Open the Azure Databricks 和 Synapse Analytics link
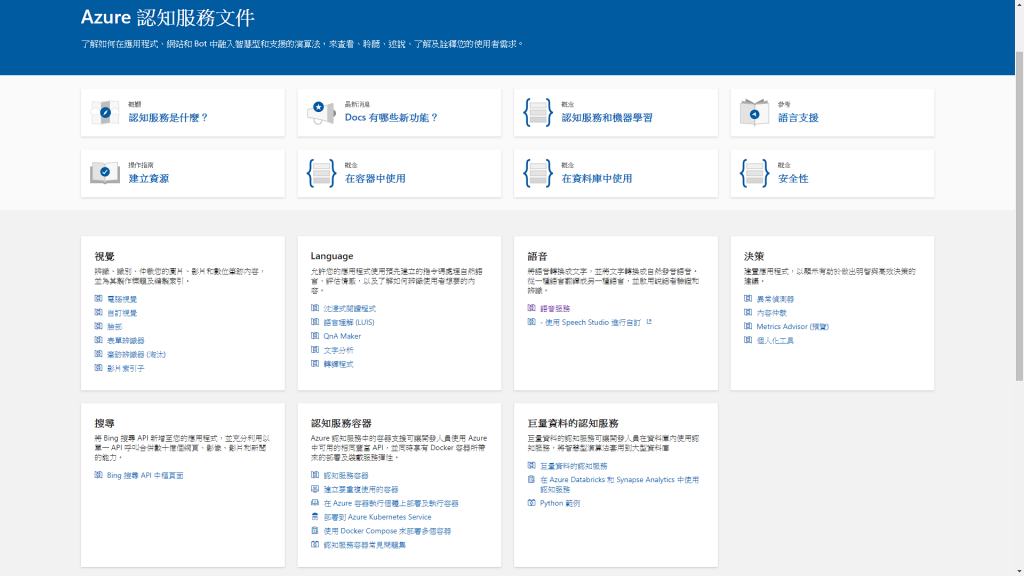 tap(619, 484)
